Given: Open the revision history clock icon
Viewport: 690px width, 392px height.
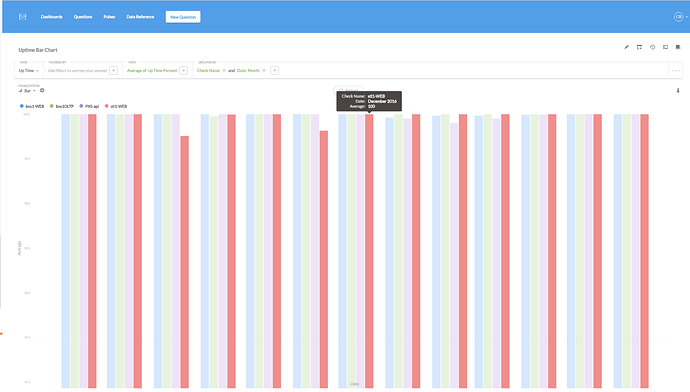Looking at the screenshot, I should pyautogui.click(x=653, y=47).
